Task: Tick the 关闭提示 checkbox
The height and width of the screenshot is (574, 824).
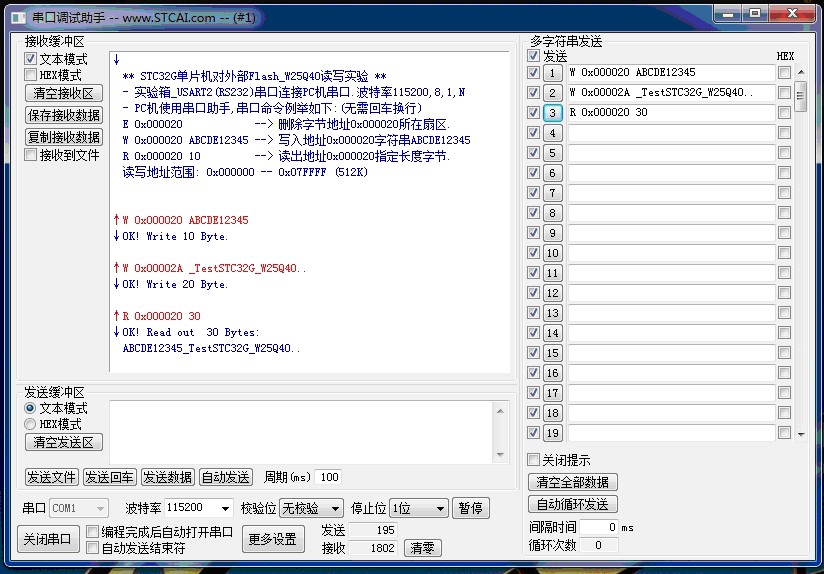Action: (533, 460)
